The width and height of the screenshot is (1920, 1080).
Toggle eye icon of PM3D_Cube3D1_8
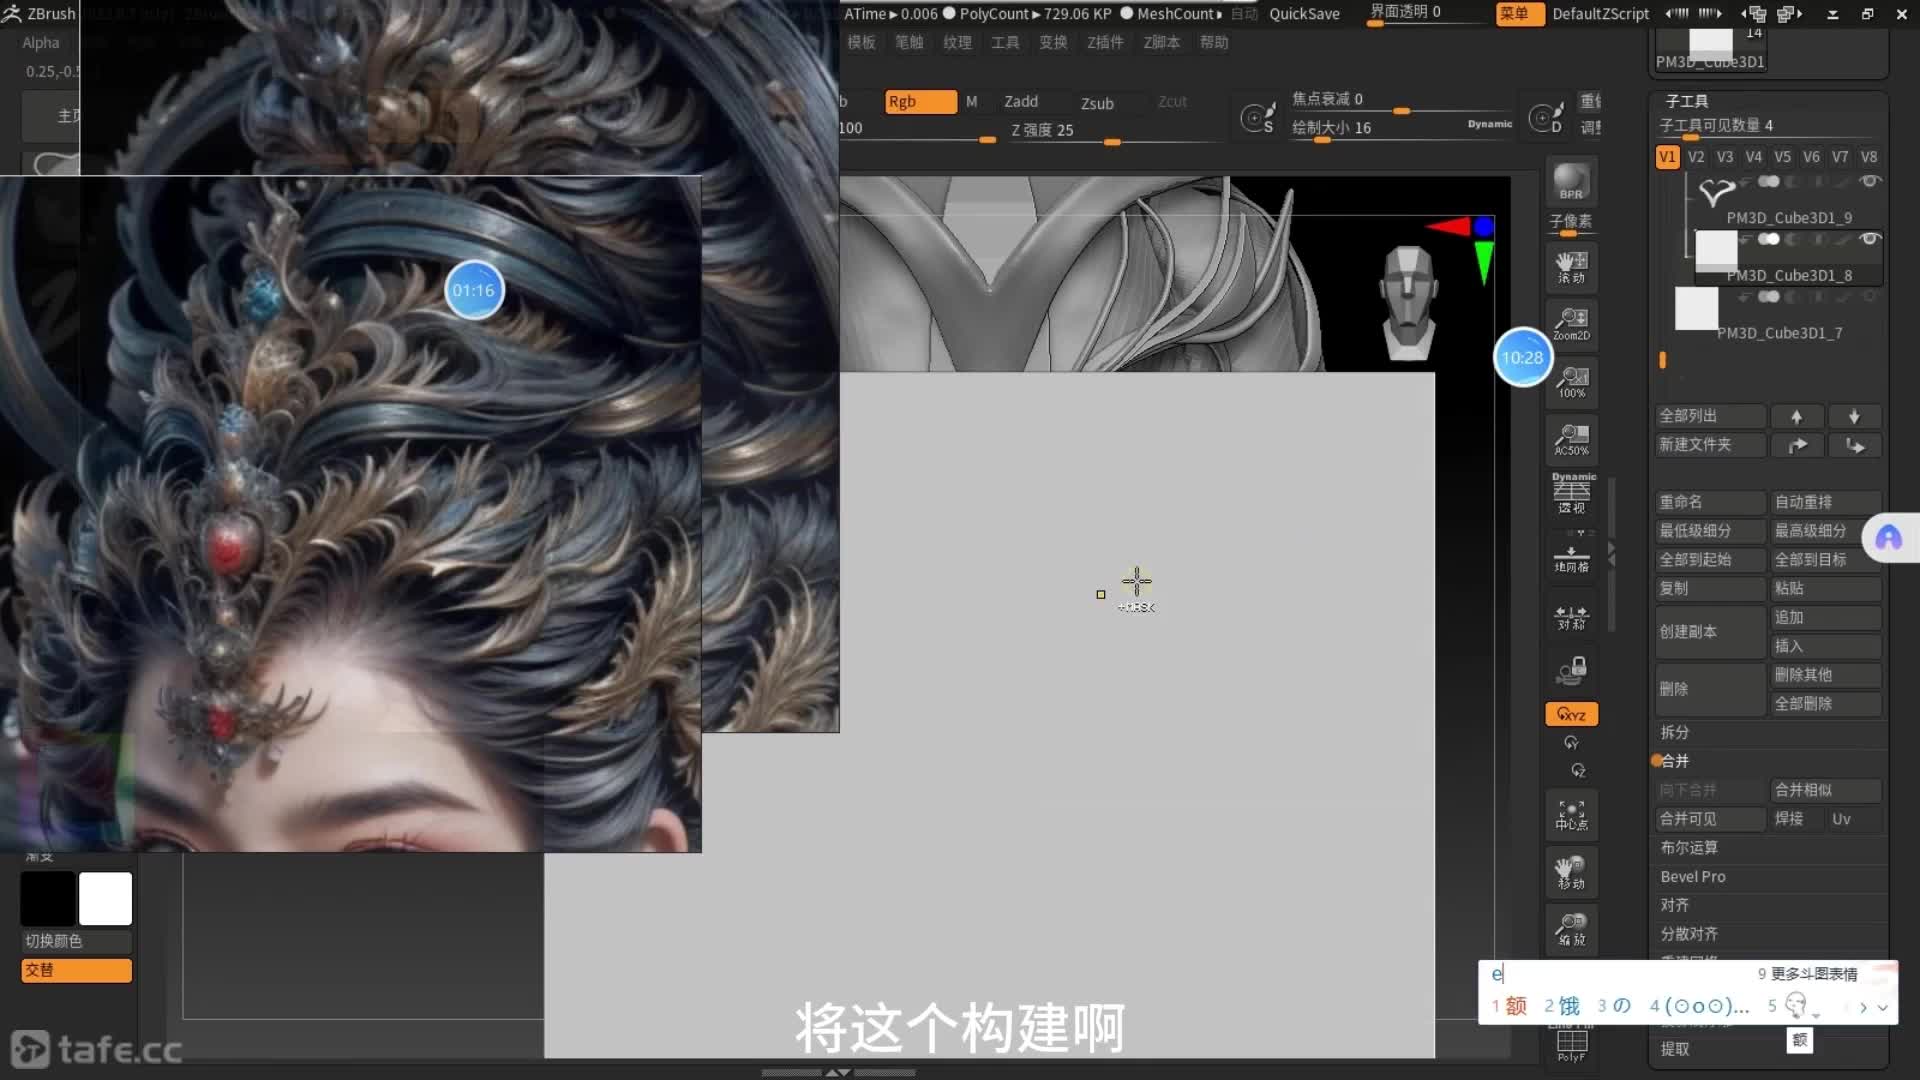tap(1869, 239)
